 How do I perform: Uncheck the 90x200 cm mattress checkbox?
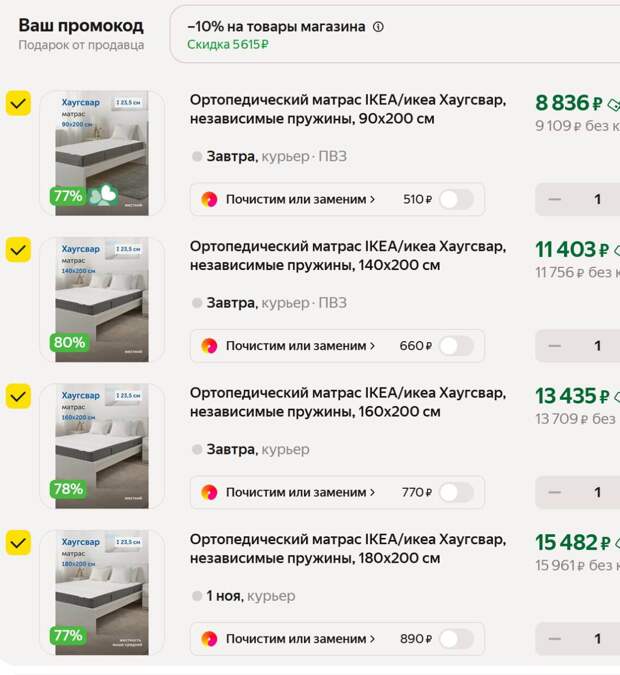pos(18,103)
